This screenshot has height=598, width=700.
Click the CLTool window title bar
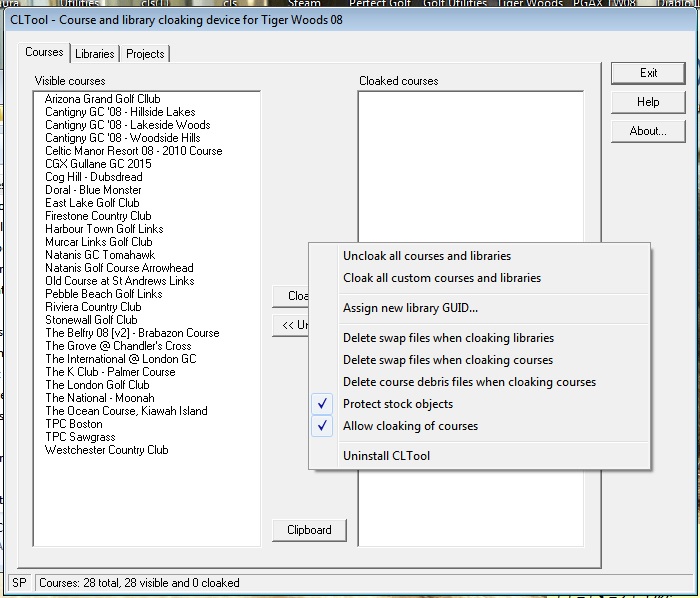tap(350, 20)
